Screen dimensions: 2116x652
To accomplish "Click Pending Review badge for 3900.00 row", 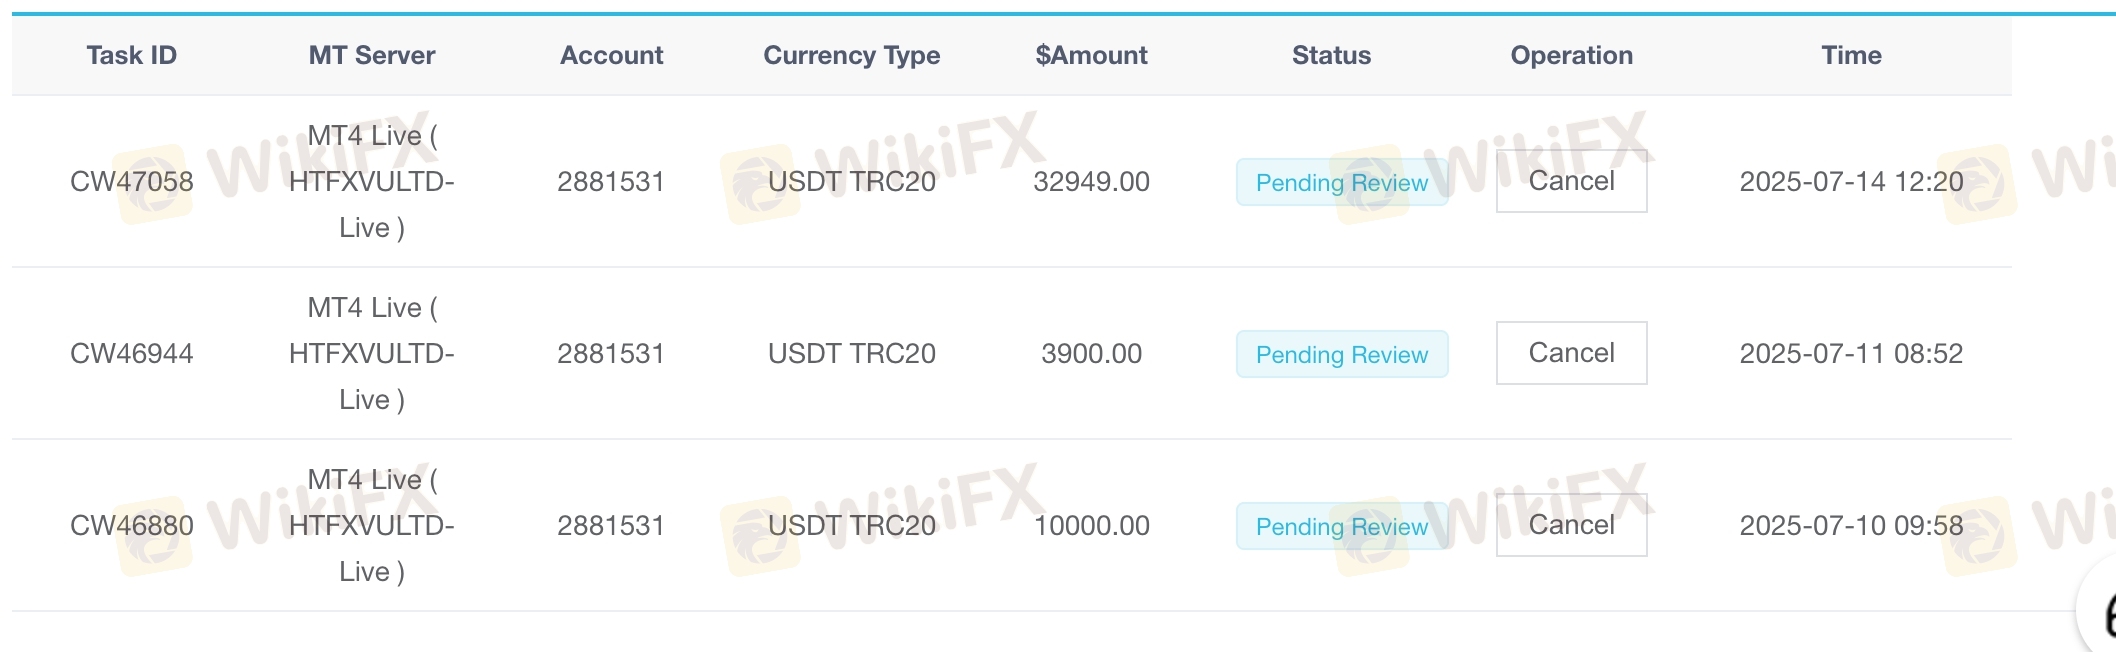I will click(x=1341, y=354).
